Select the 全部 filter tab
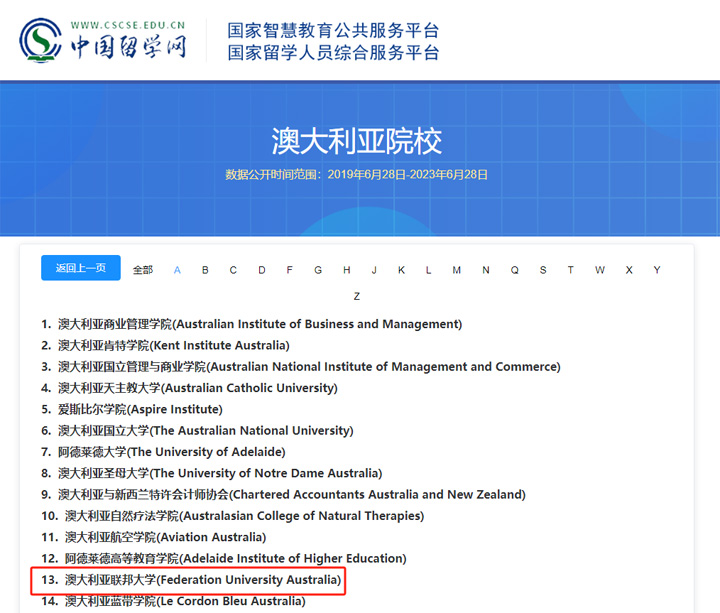720x613 pixels. 143,270
